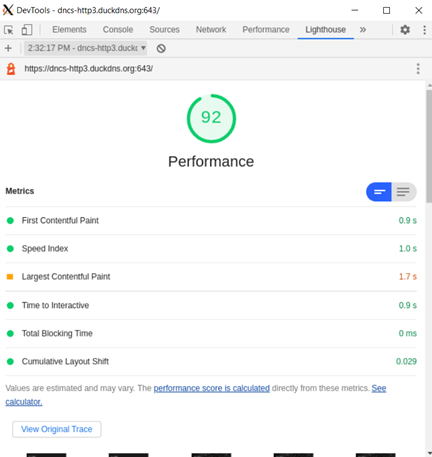This screenshot has width=432, height=457.
Task: Clear all reports with the circle-slash icon
Action: coord(161,48)
